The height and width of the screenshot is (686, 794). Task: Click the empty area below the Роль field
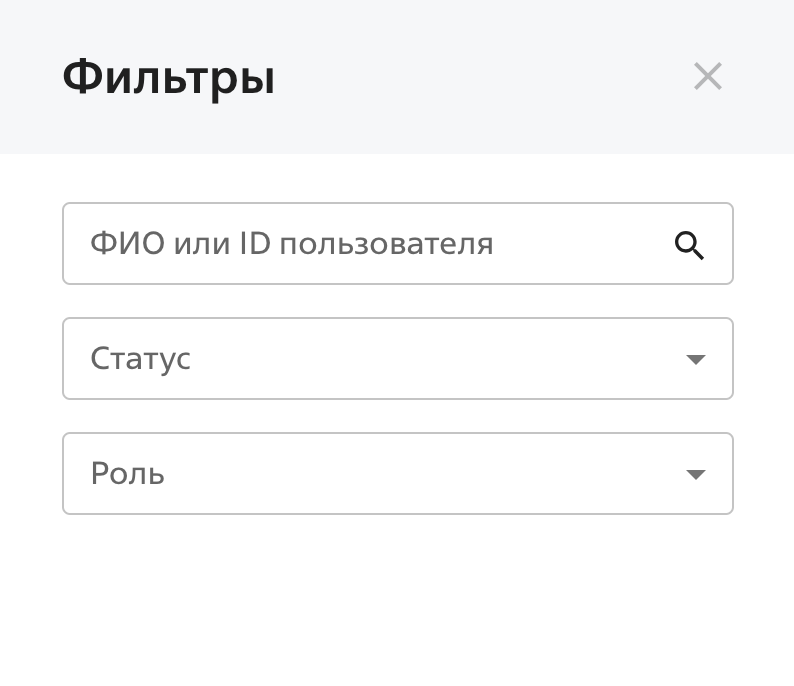[x=397, y=600]
